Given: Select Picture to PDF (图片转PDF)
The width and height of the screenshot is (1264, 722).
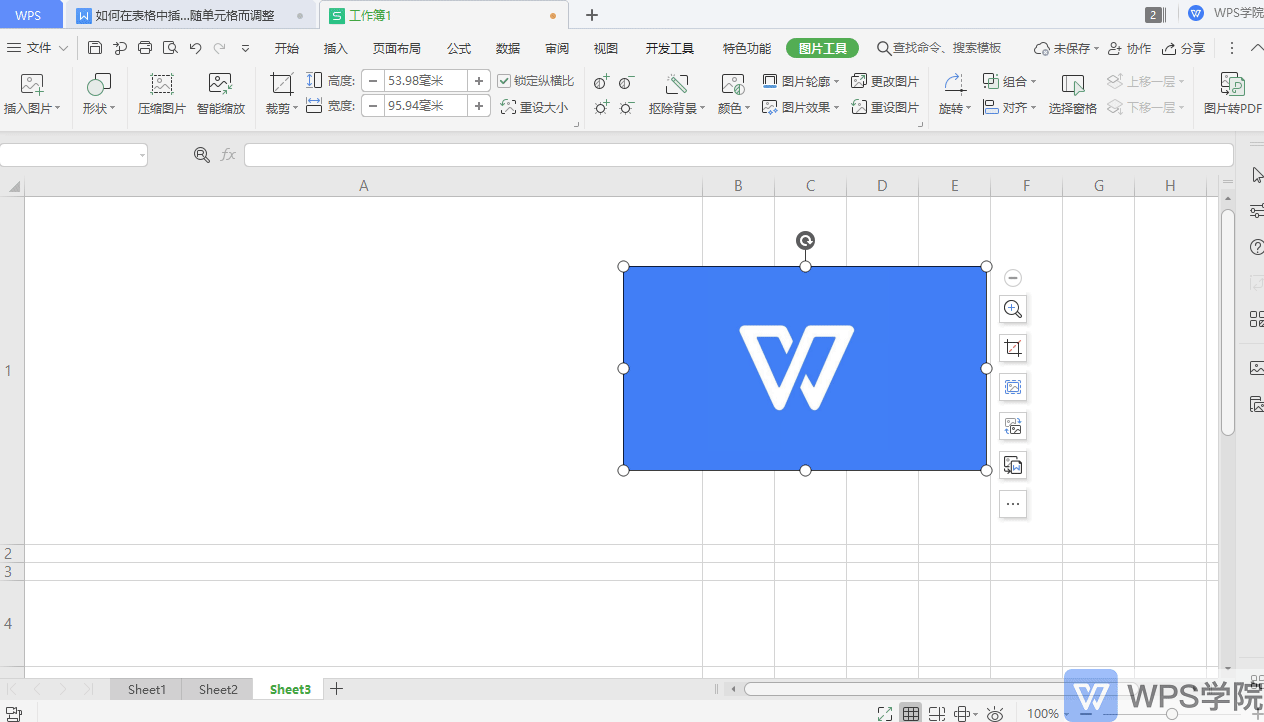Looking at the screenshot, I should [1233, 96].
